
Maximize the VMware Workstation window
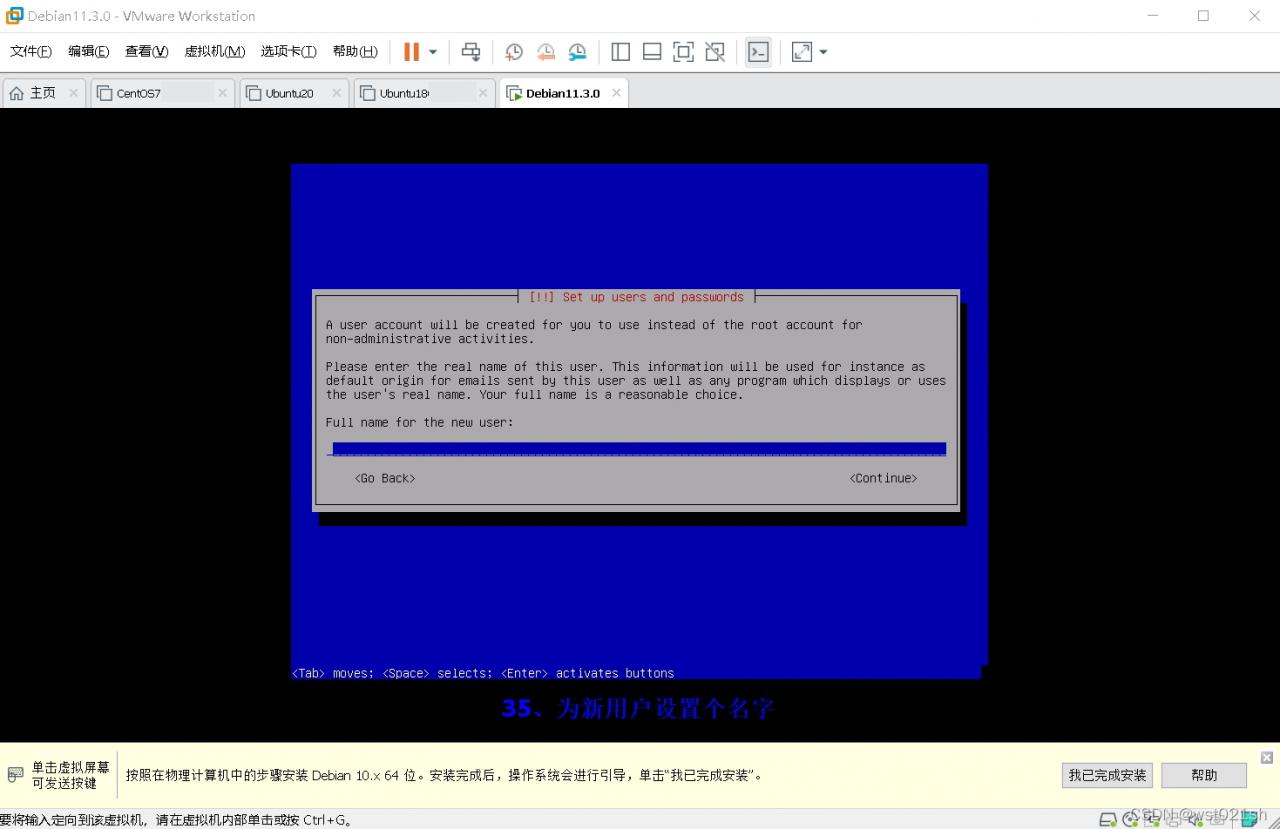1203,16
